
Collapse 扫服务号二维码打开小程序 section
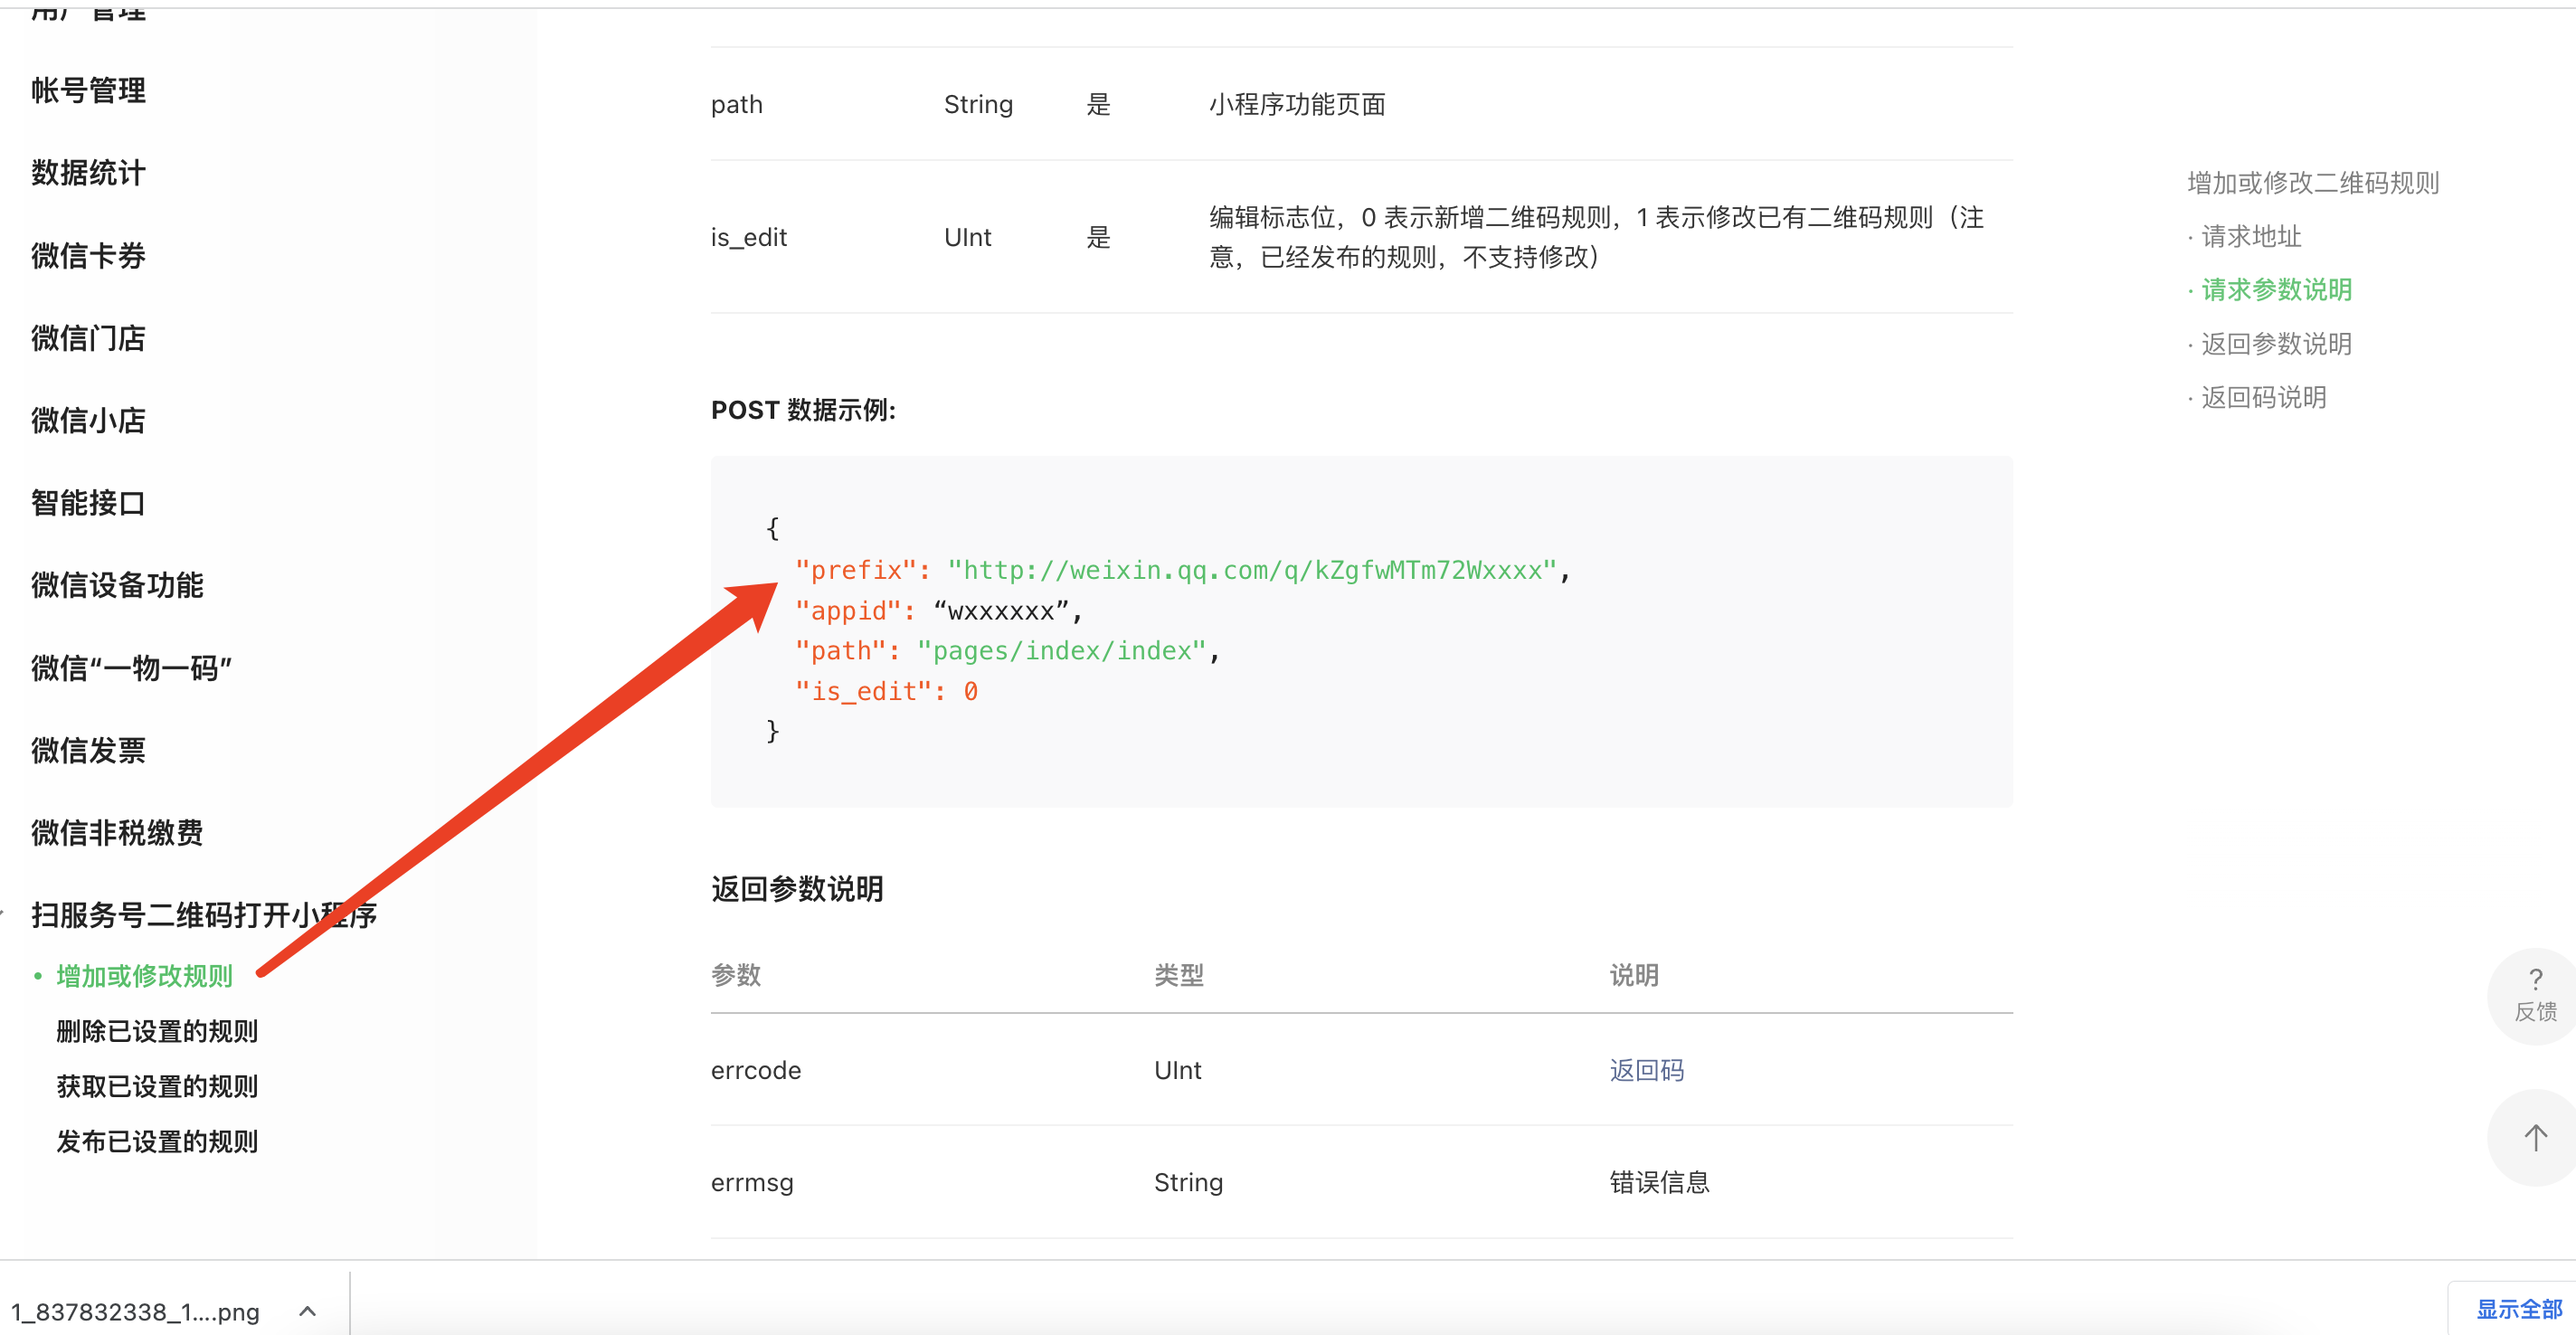pyautogui.click(x=203, y=914)
